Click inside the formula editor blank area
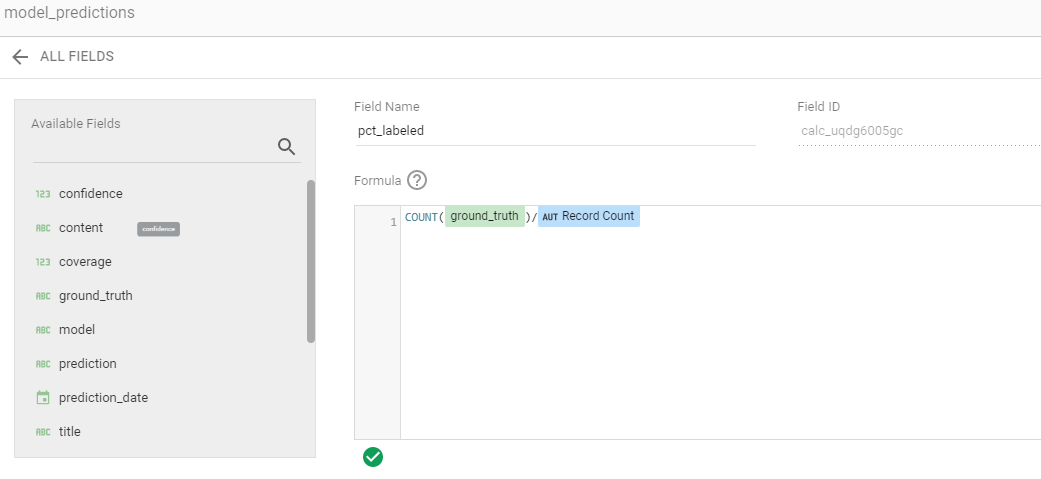 click(x=720, y=330)
